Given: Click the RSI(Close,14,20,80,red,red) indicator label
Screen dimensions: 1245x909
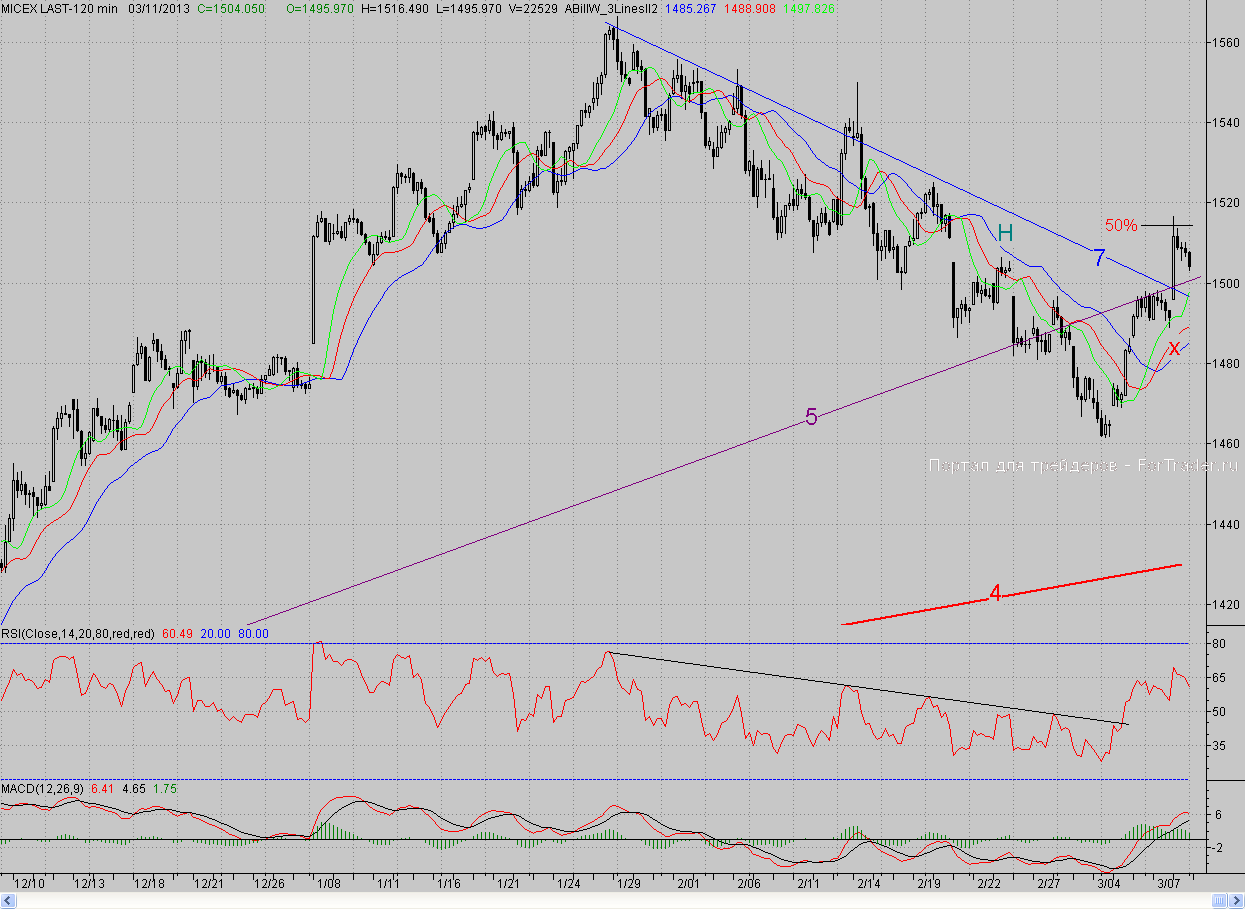Looking at the screenshot, I should coord(78,633).
